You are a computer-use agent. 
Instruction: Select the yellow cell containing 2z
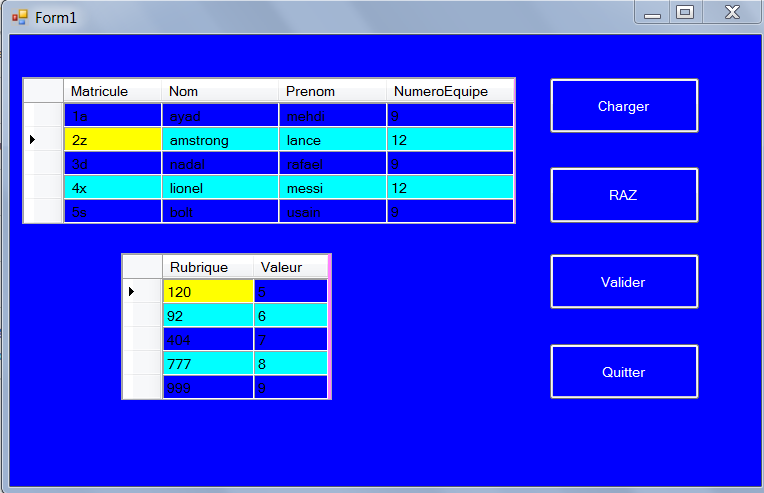point(112,140)
